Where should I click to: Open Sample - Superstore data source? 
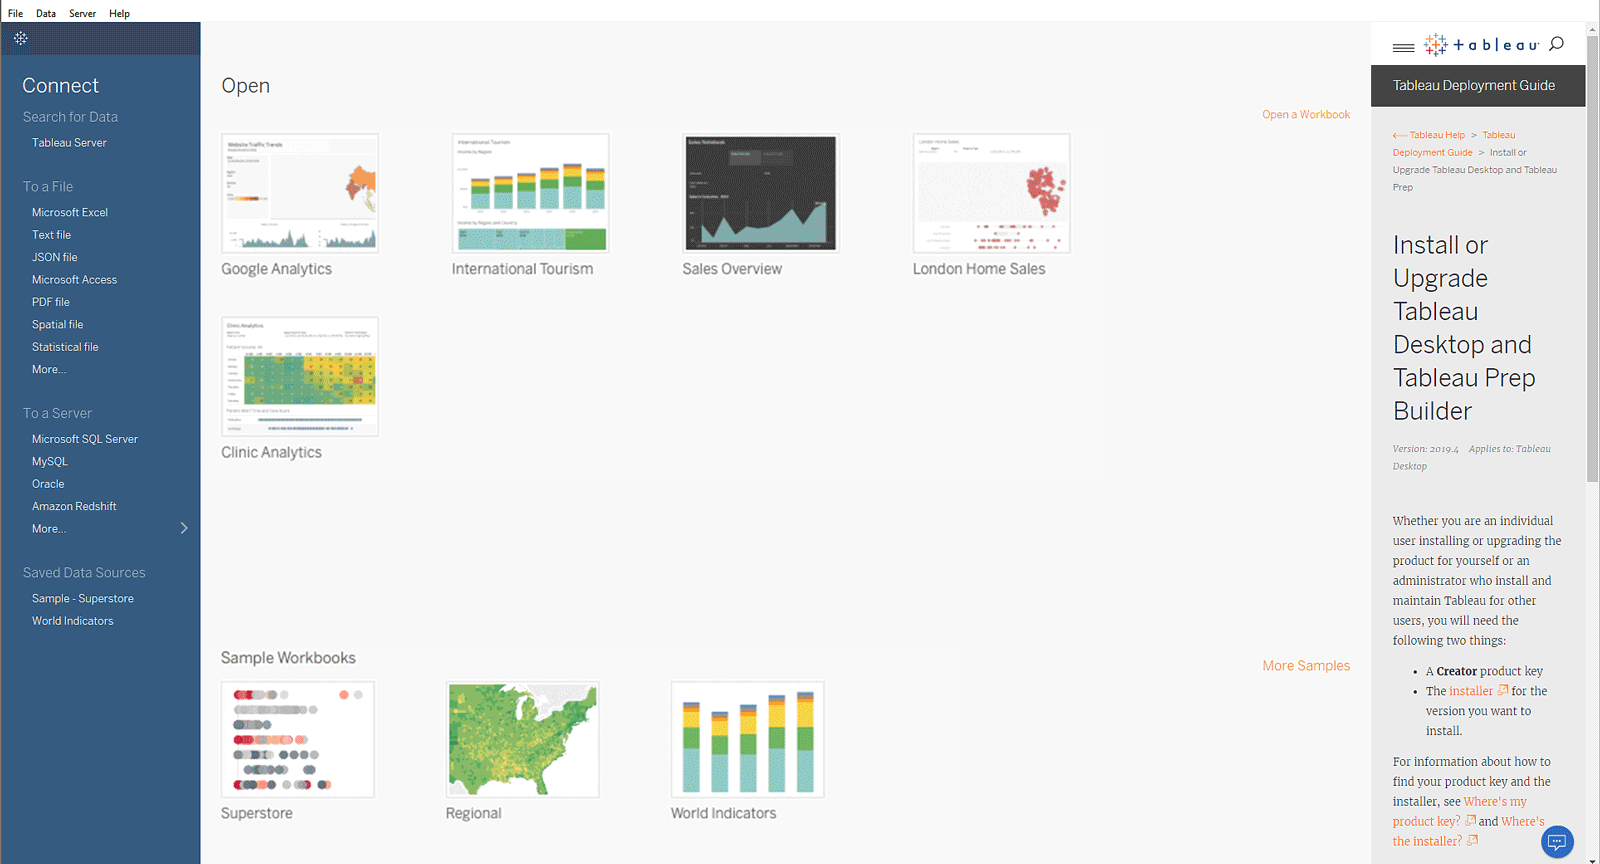click(82, 598)
